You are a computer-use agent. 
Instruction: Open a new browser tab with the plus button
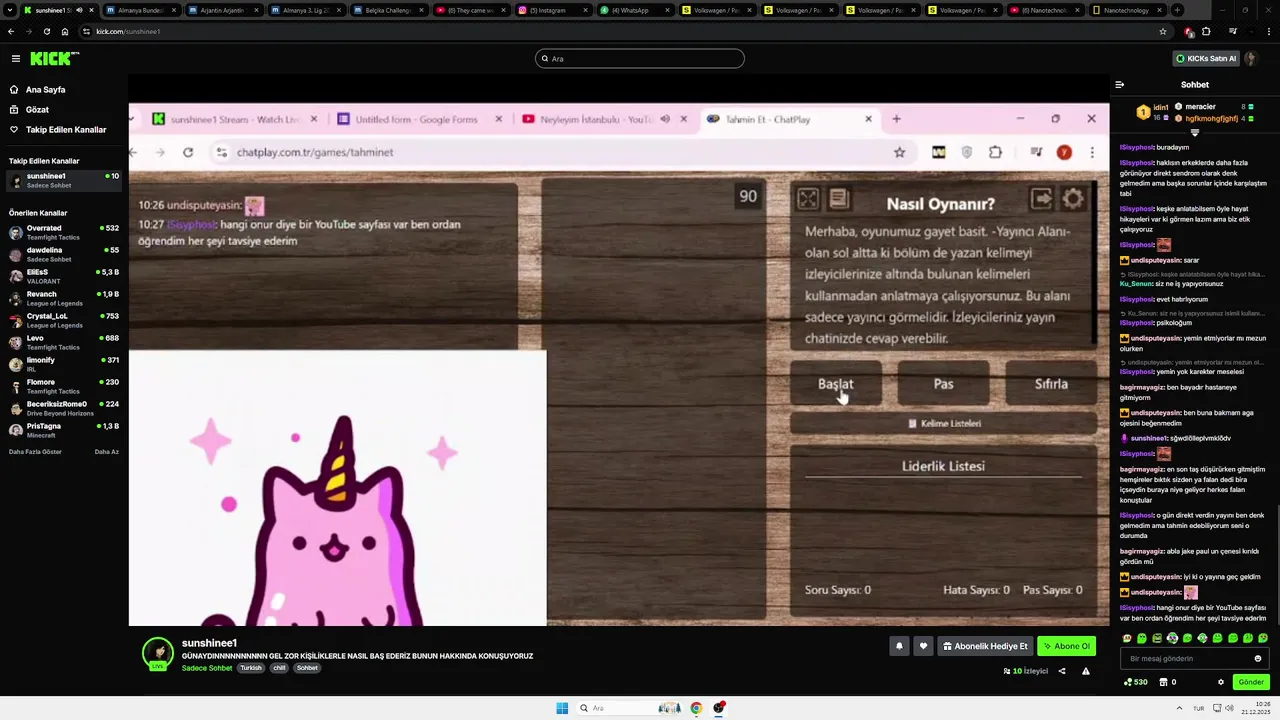[x=1177, y=10]
